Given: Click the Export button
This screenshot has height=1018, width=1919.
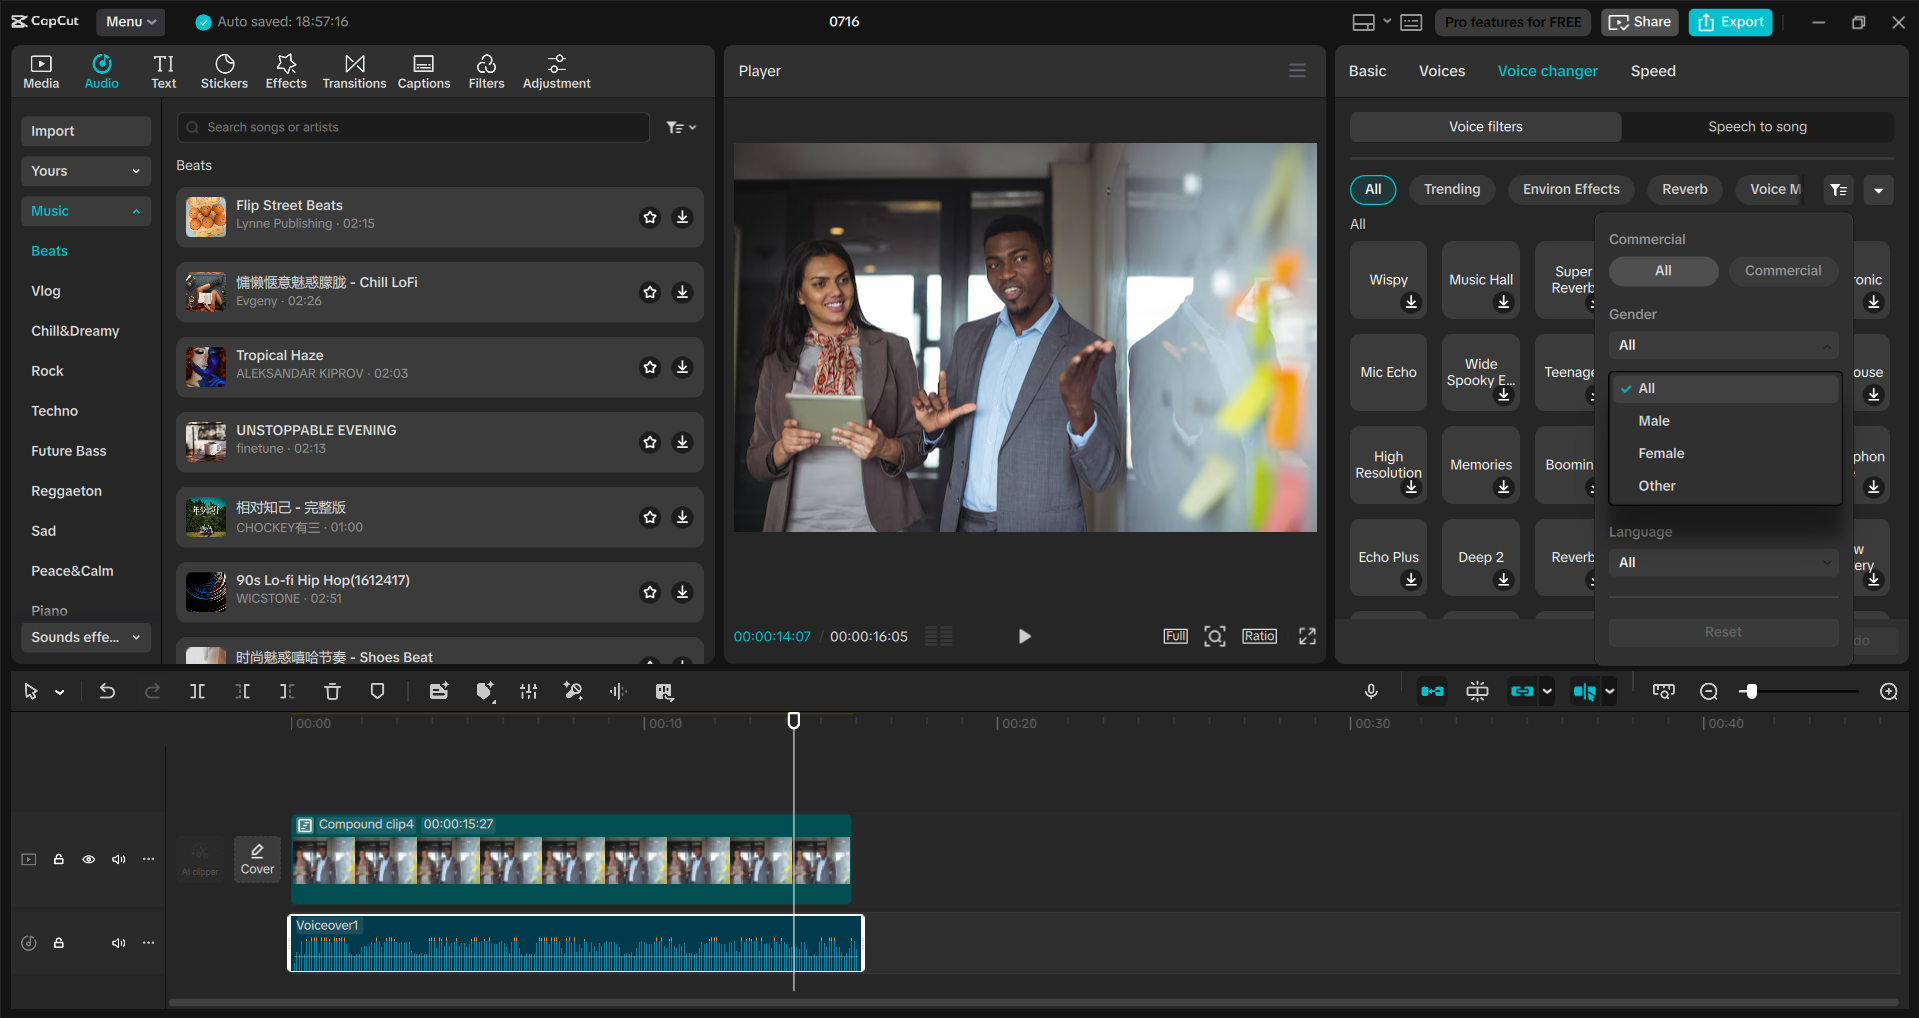Looking at the screenshot, I should pyautogui.click(x=1729, y=21).
